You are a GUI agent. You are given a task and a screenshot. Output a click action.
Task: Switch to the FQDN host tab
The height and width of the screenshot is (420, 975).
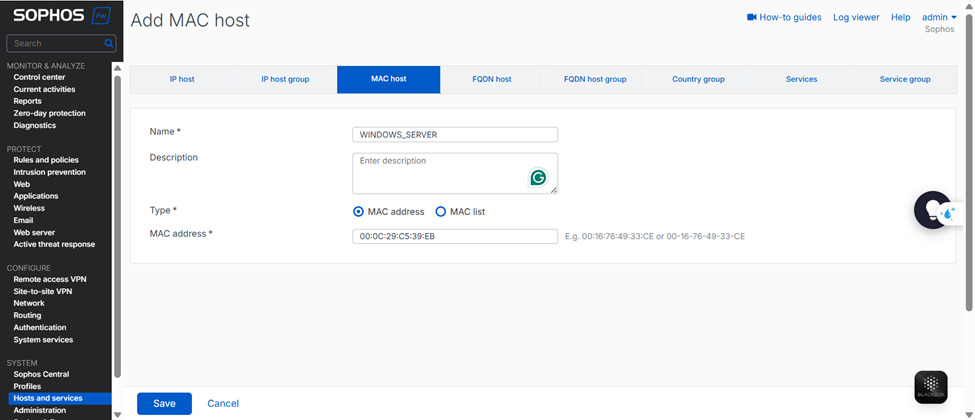(x=491, y=79)
